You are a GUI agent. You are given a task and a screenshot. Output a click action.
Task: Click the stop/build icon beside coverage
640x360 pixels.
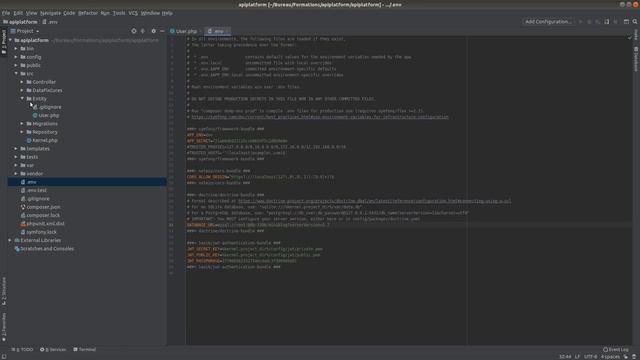coord(607,22)
